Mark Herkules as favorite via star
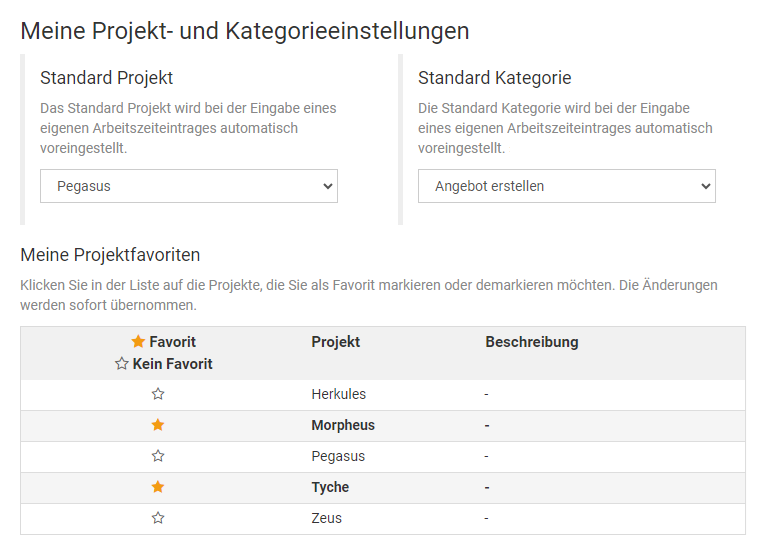Screen dimensions: 769x558 click(x=158, y=395)
